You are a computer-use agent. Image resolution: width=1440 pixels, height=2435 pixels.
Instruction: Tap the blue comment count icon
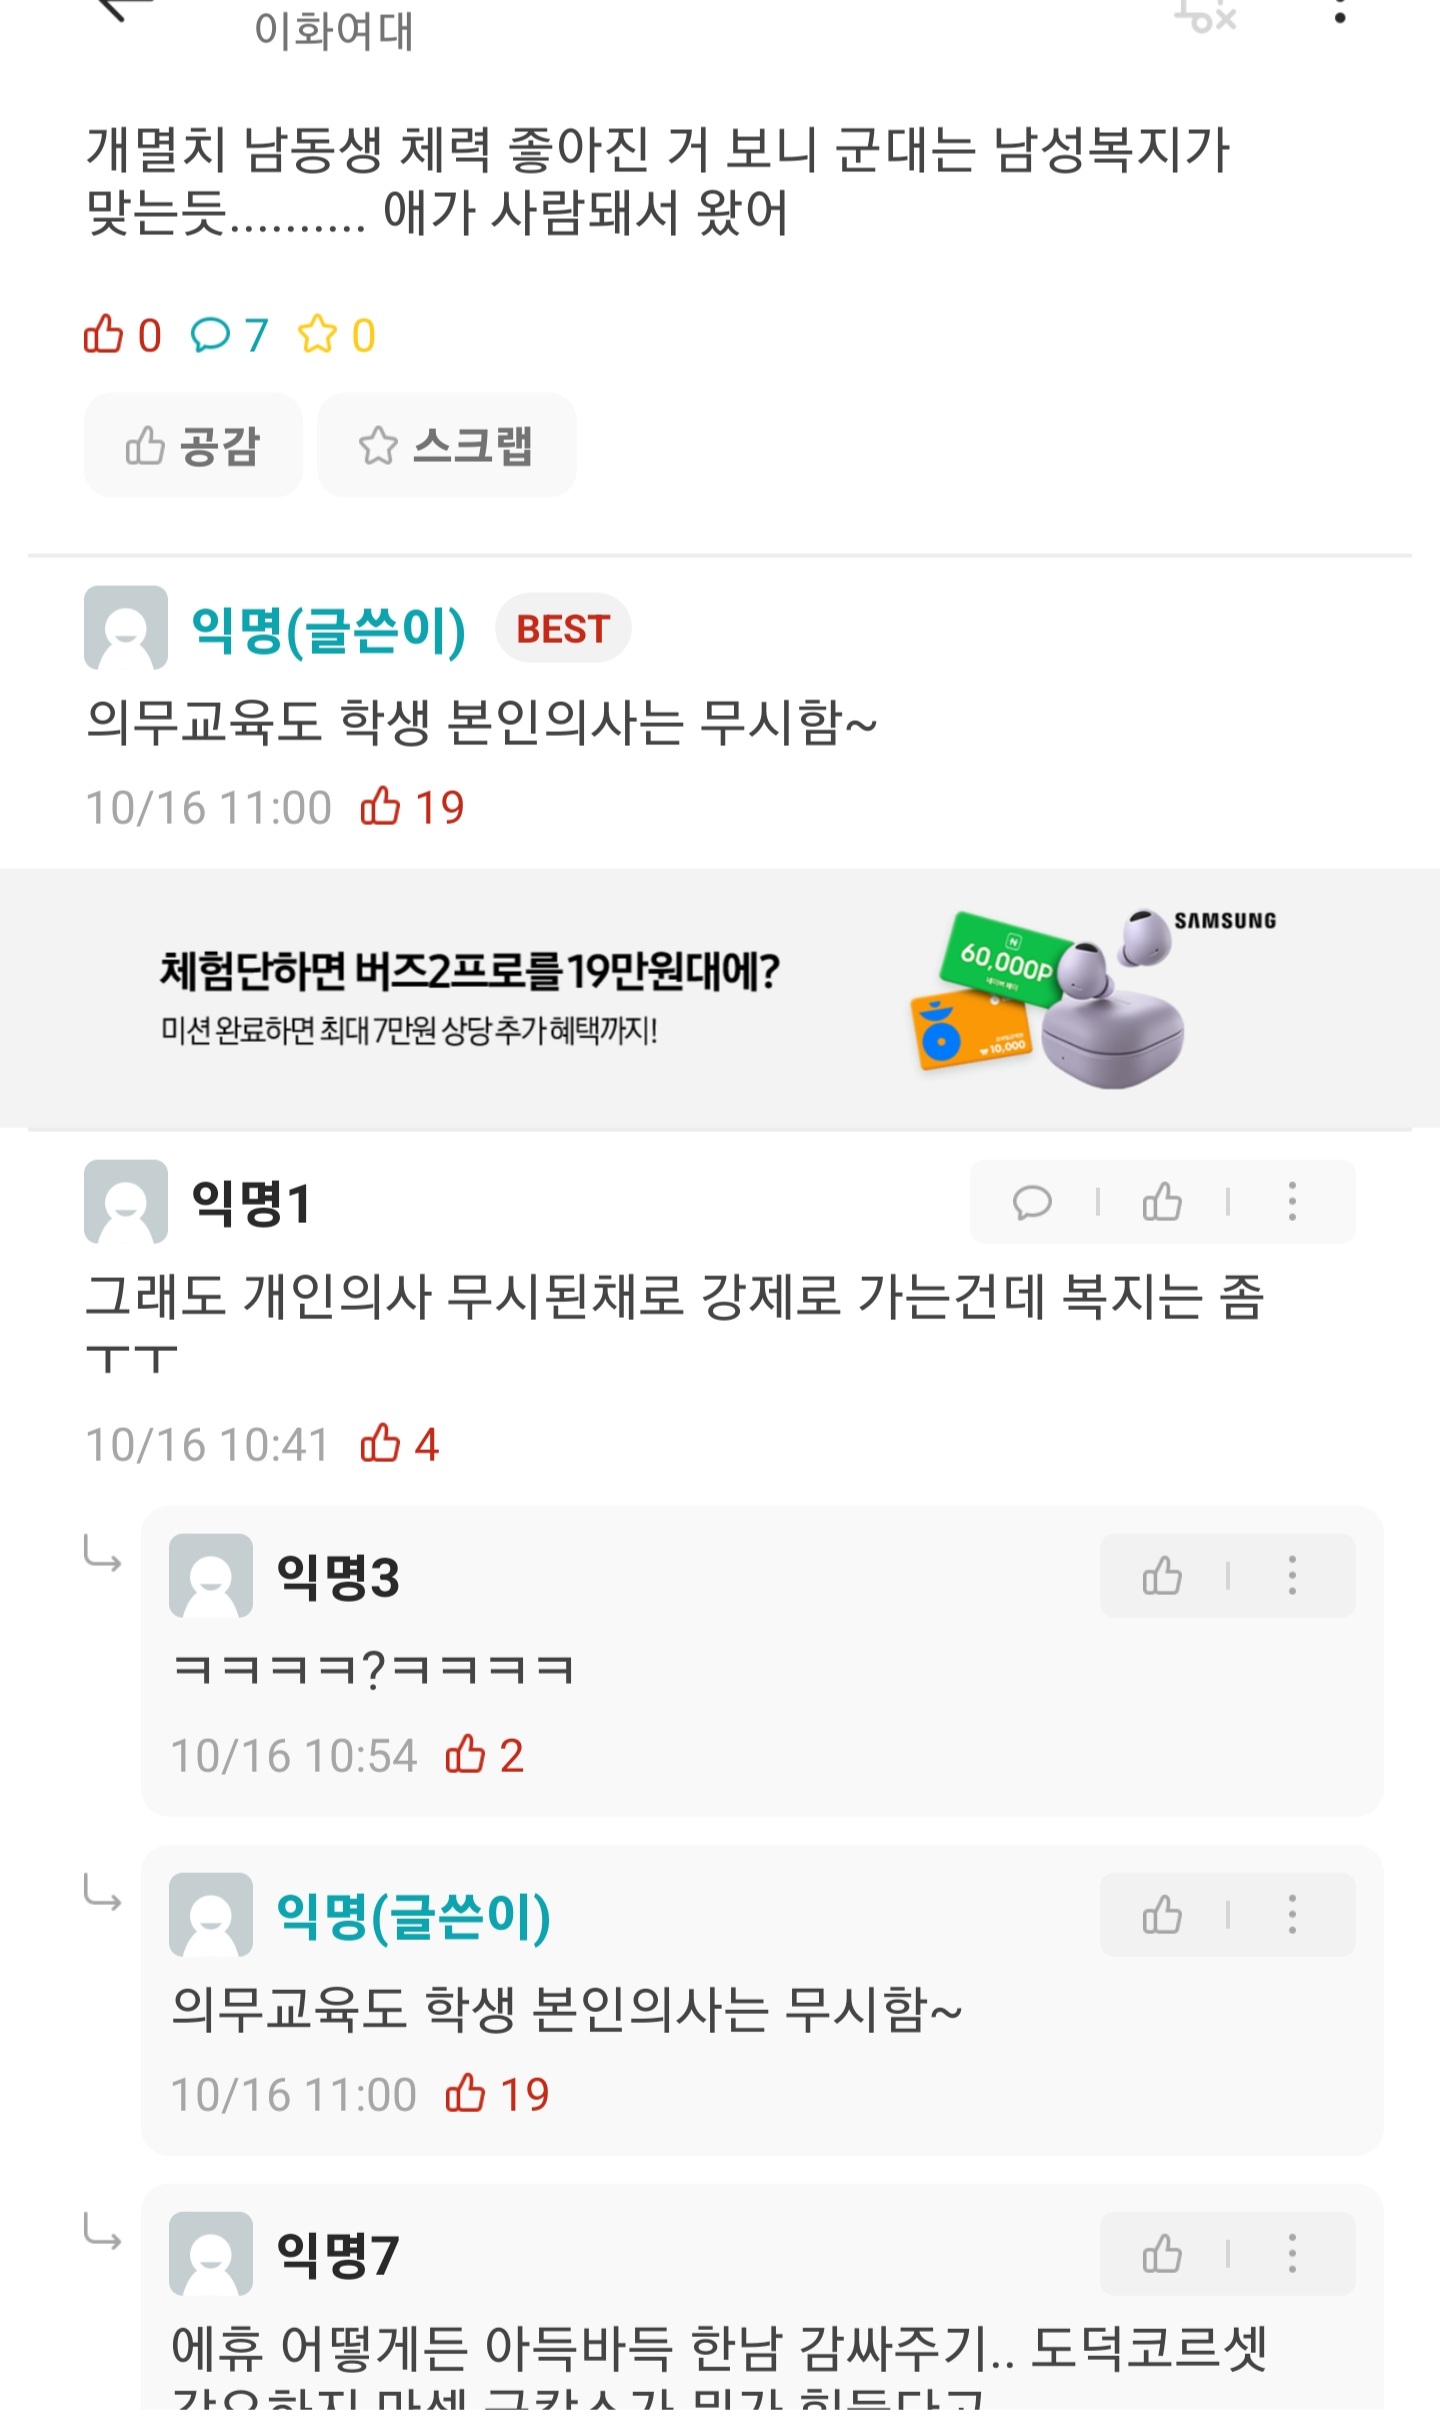pos(210,335)
